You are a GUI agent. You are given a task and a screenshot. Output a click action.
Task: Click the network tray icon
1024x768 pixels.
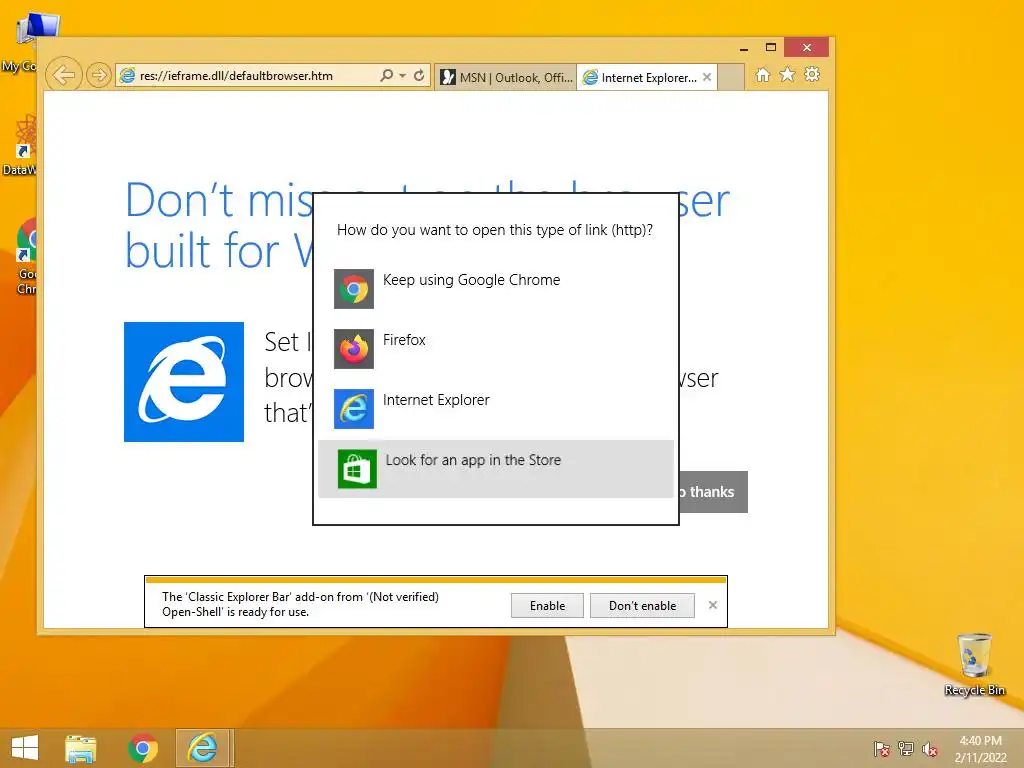[906, 749]
